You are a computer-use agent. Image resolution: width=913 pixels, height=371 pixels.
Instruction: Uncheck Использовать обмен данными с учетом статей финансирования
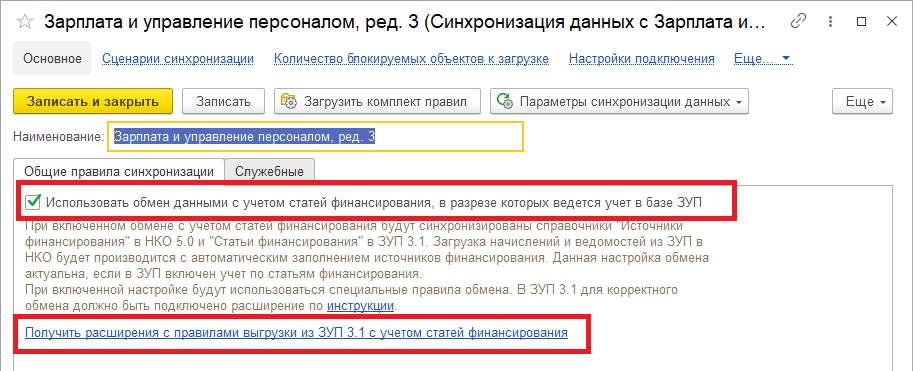[33, 202]
